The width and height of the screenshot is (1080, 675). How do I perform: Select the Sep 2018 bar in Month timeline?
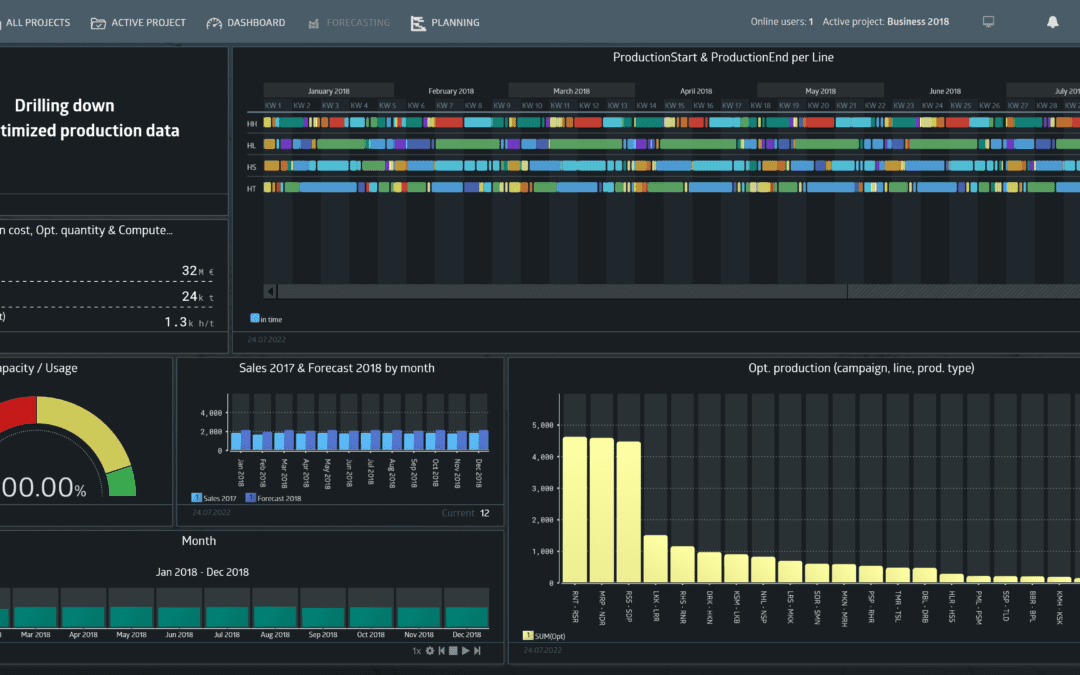click(x=323, y=617)
